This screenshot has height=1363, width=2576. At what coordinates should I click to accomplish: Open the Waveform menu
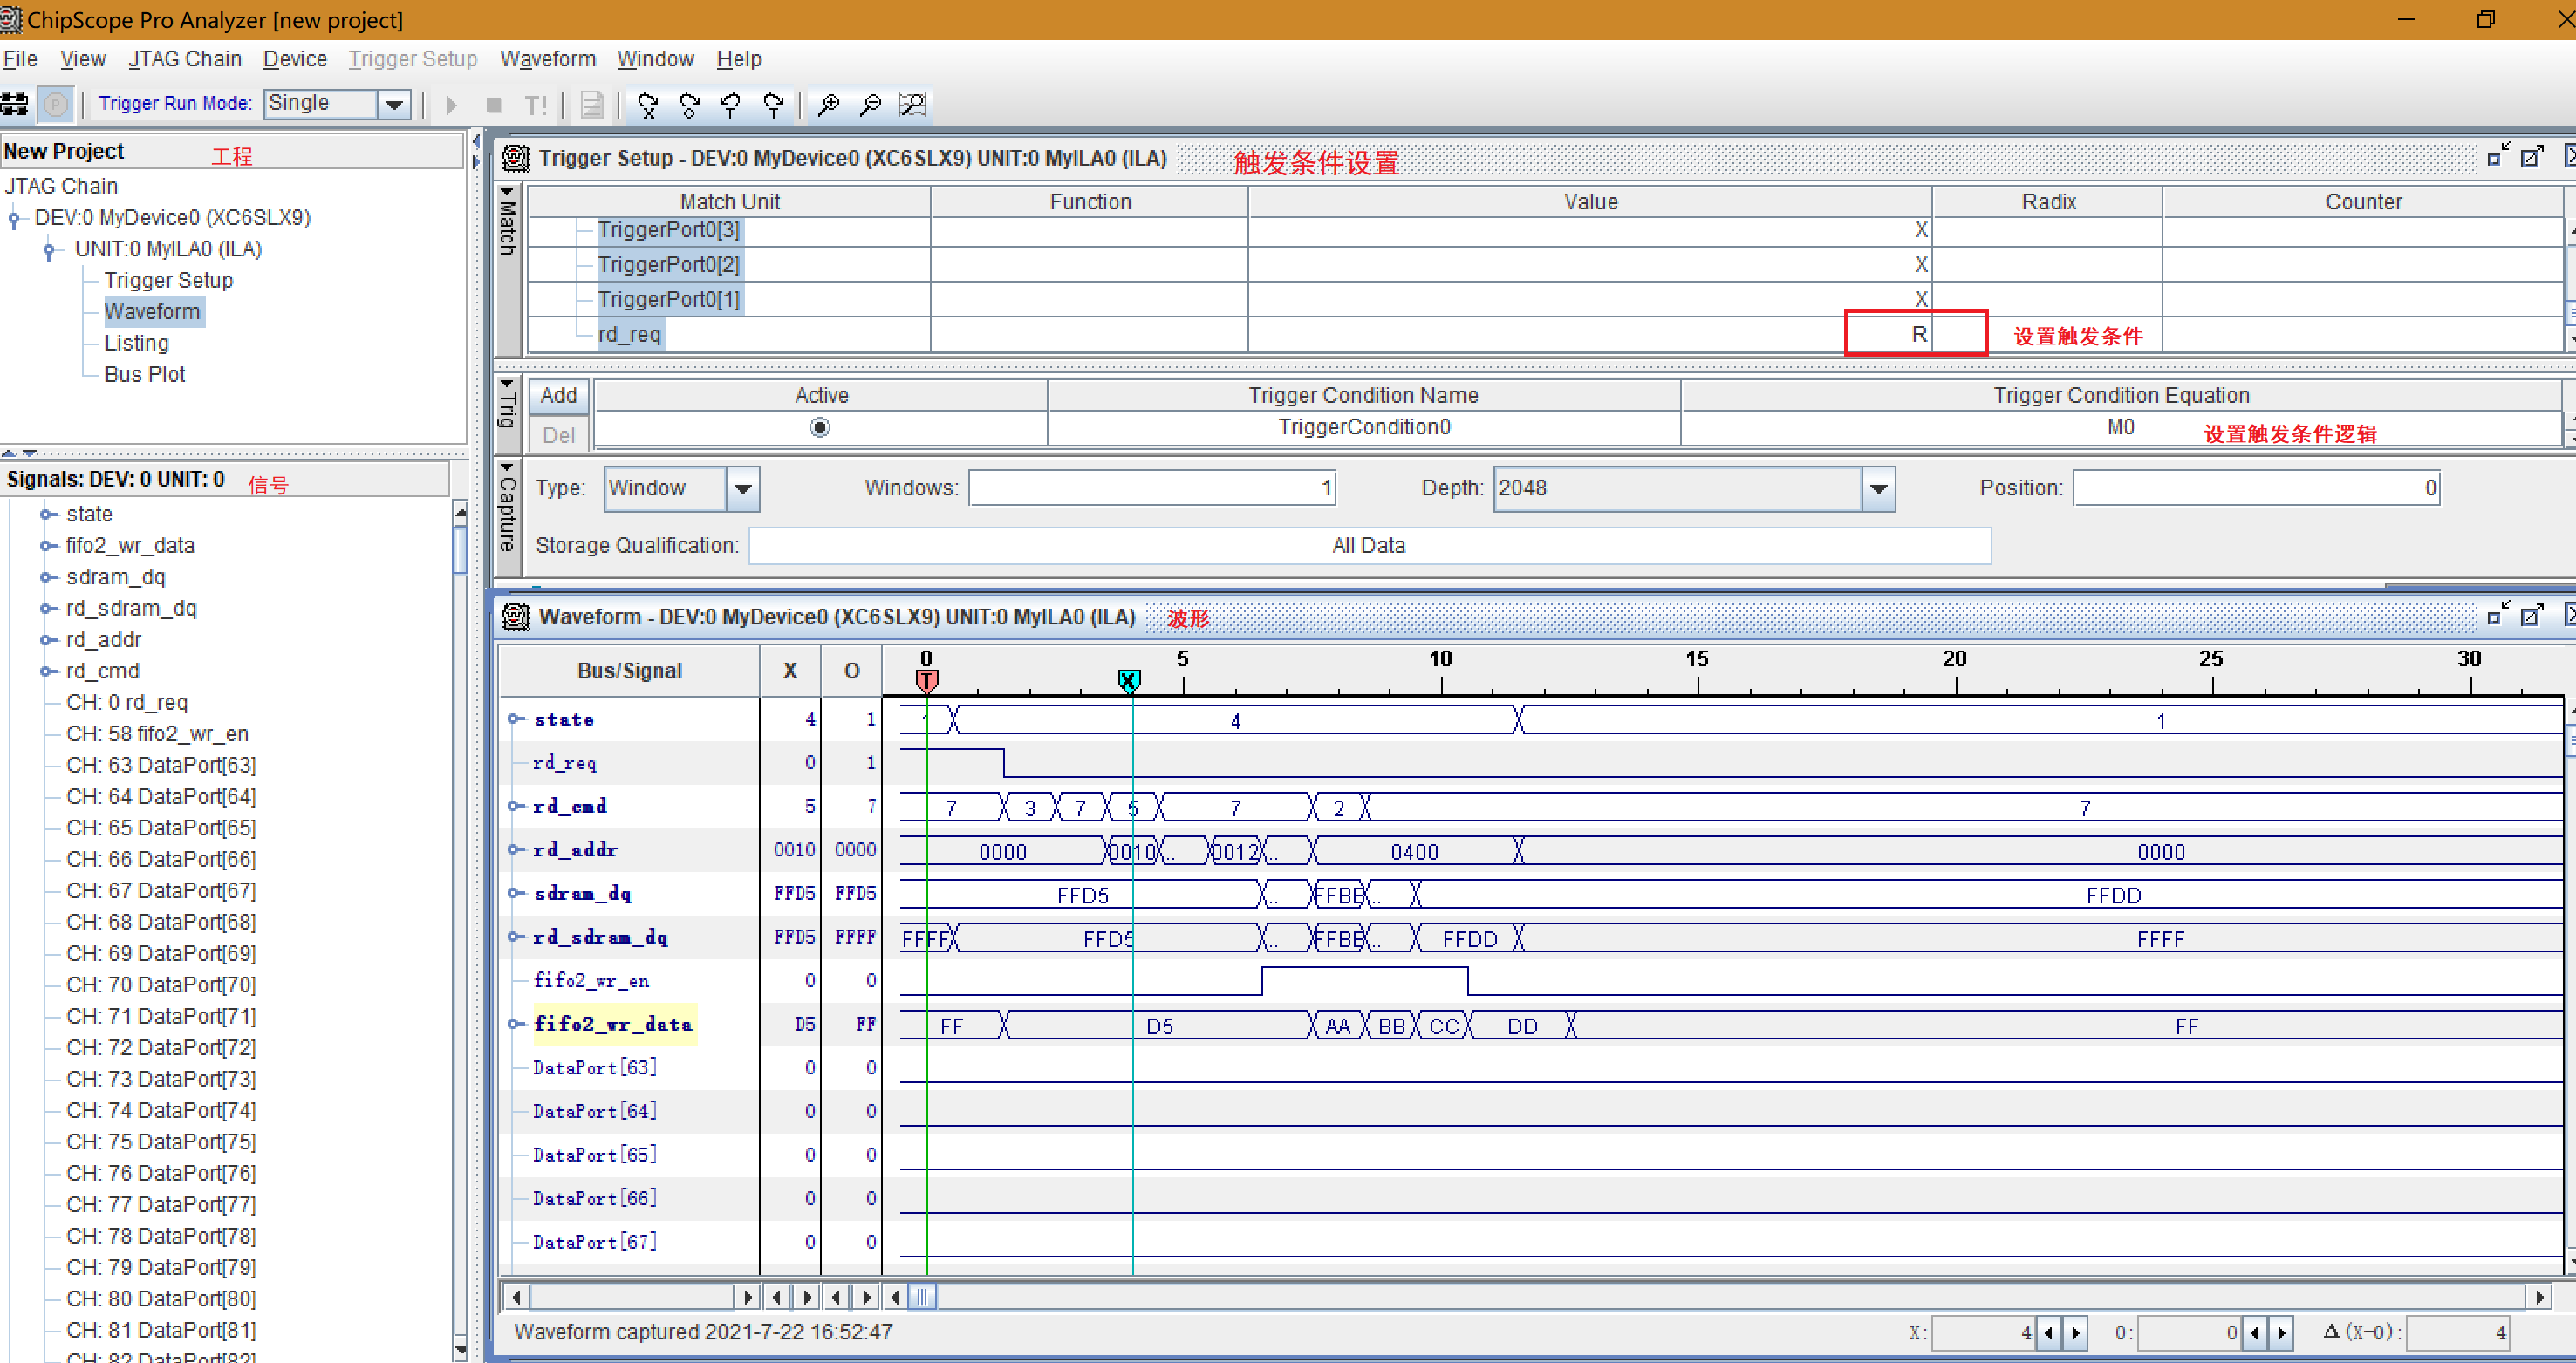(547, 59)
